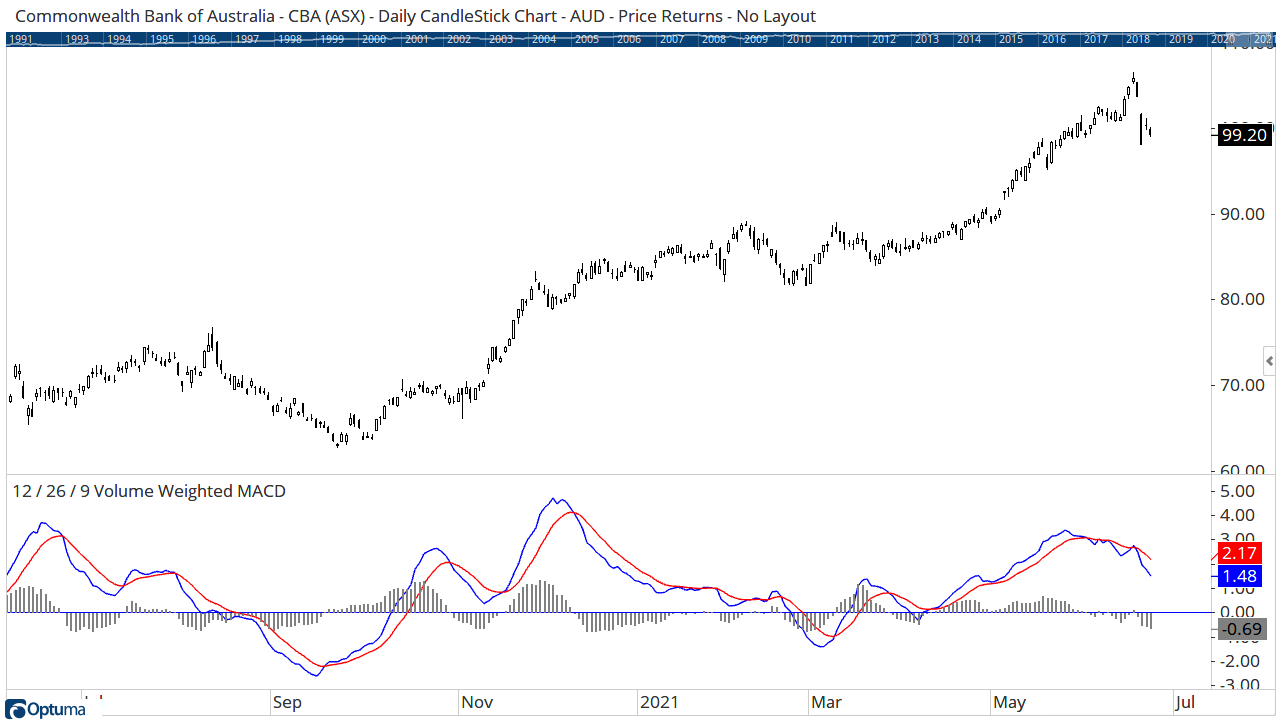Select 2008 on the top year timeline

[714, 39]
